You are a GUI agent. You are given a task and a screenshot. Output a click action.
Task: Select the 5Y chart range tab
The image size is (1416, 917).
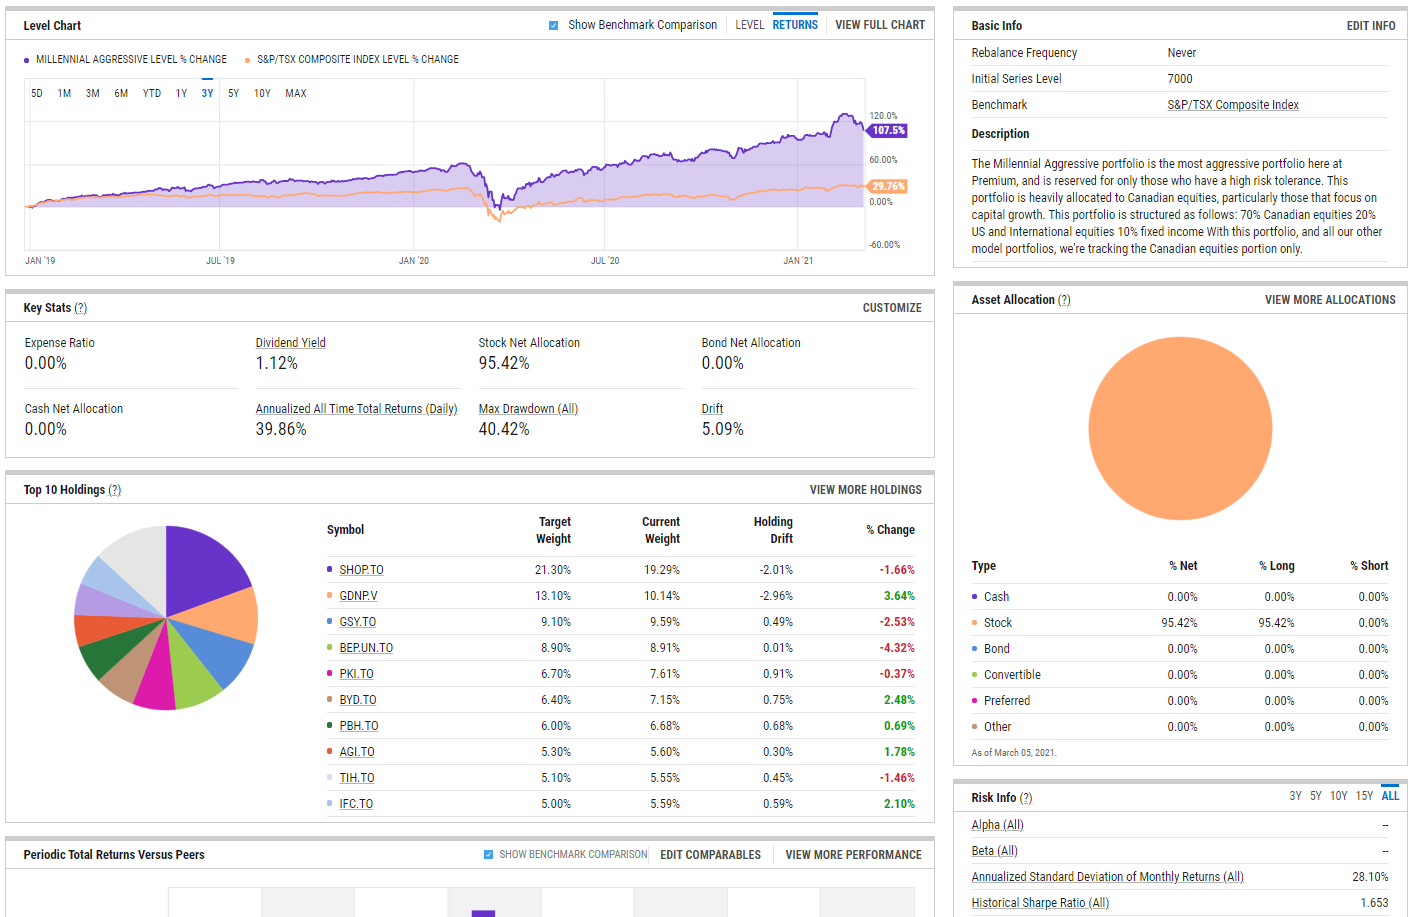coord(233,93)
